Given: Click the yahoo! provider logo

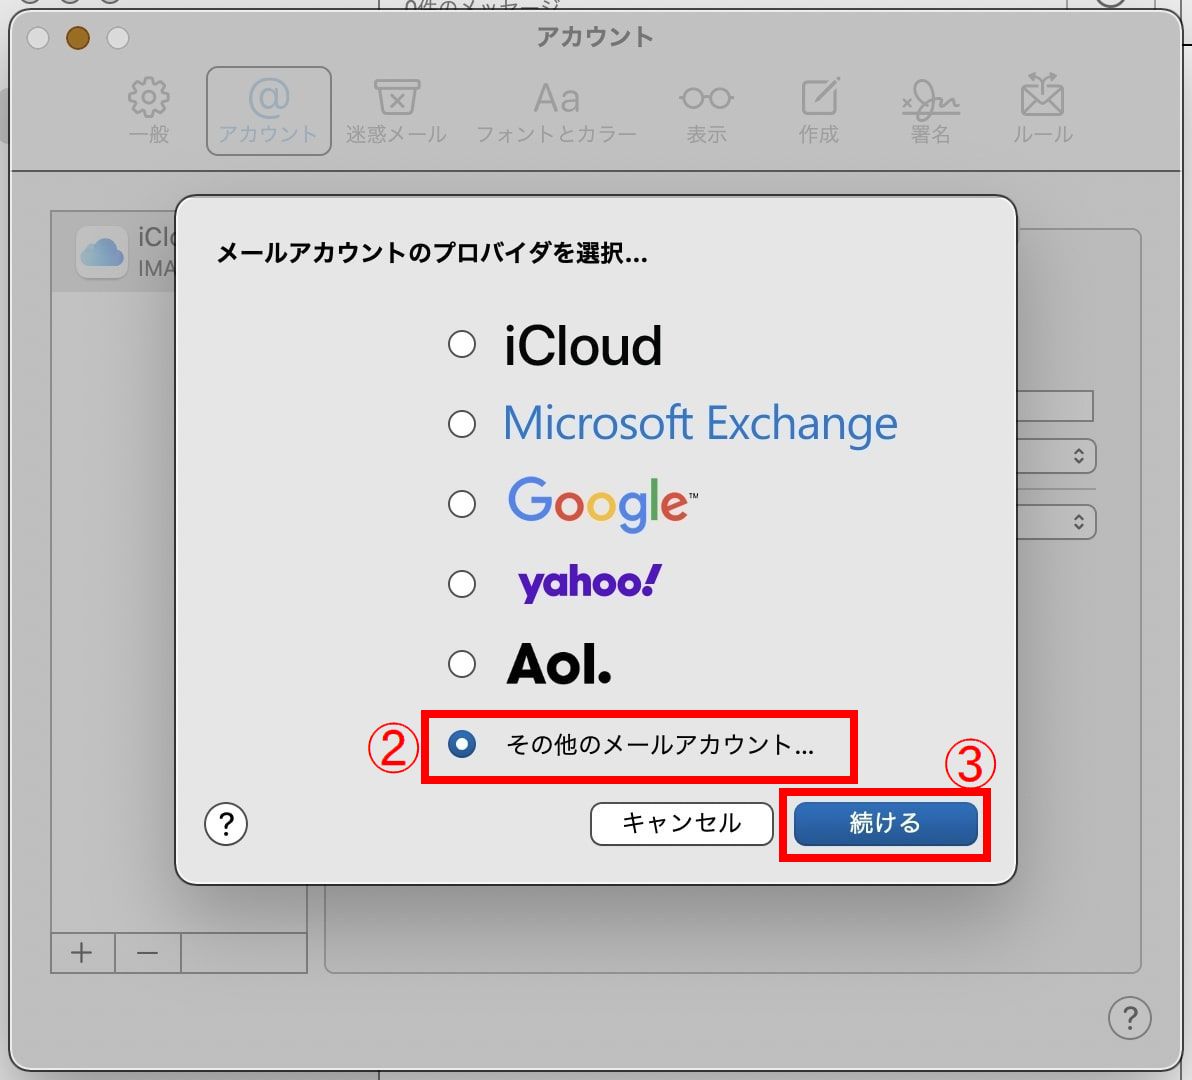Looking at the screenshot, I should point(589,584).
